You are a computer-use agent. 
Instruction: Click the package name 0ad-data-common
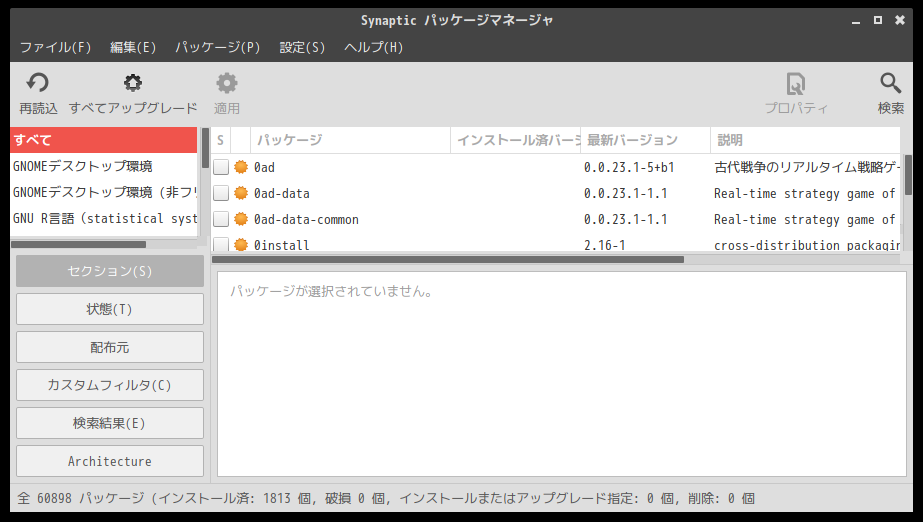(306, 219)
